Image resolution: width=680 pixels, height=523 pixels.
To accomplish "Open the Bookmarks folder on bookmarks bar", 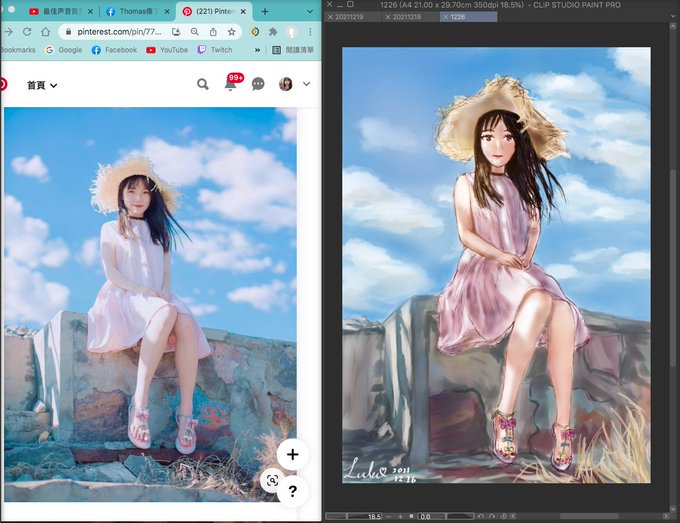I will pos(18,50).
